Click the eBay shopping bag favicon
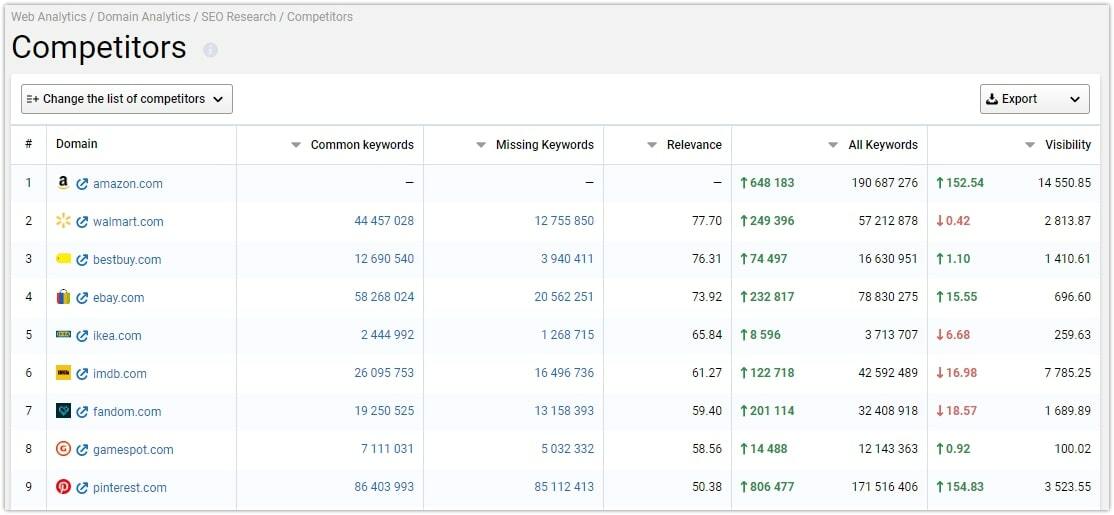 (x=63, y=297)
